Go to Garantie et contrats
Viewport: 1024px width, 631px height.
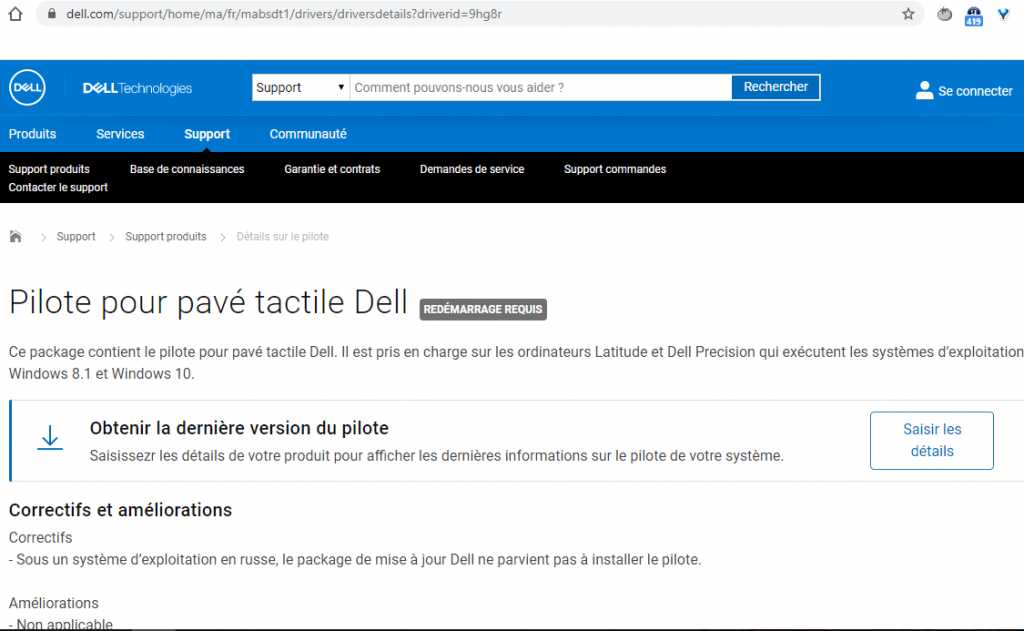[332, 169]
